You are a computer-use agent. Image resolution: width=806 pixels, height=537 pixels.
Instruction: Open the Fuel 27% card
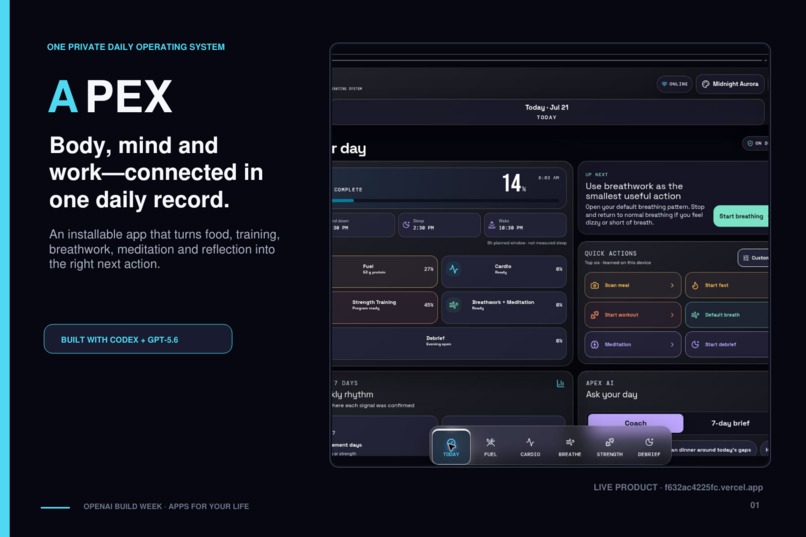(384, 269)
